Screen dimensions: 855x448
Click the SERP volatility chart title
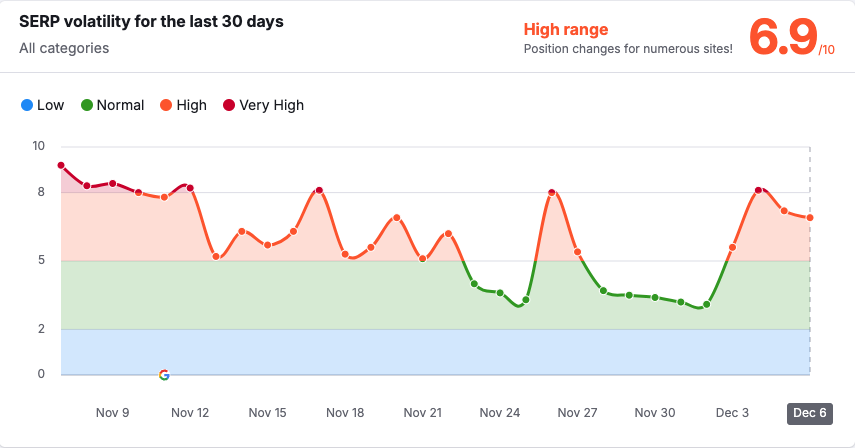point(151,22)
